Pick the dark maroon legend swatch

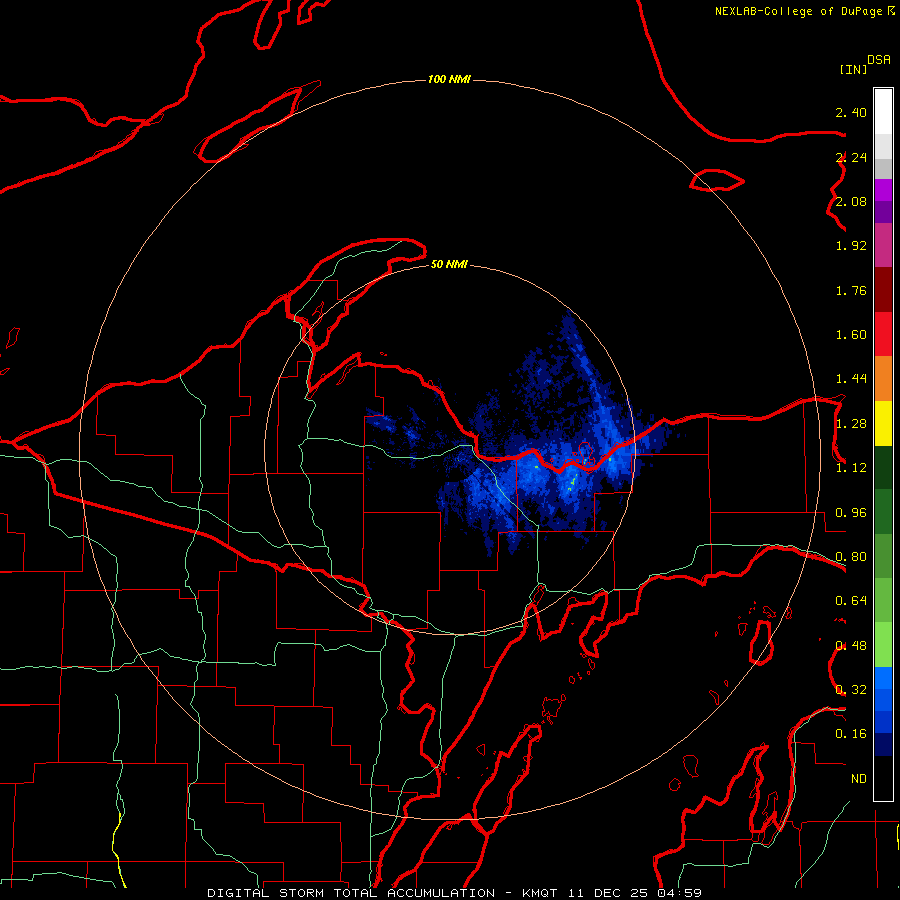coord(883,290)
